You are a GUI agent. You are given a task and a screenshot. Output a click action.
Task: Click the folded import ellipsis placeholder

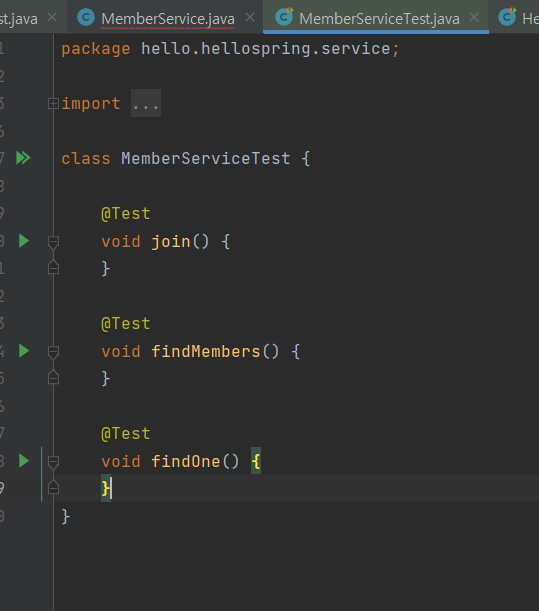[x=146, y=103]
